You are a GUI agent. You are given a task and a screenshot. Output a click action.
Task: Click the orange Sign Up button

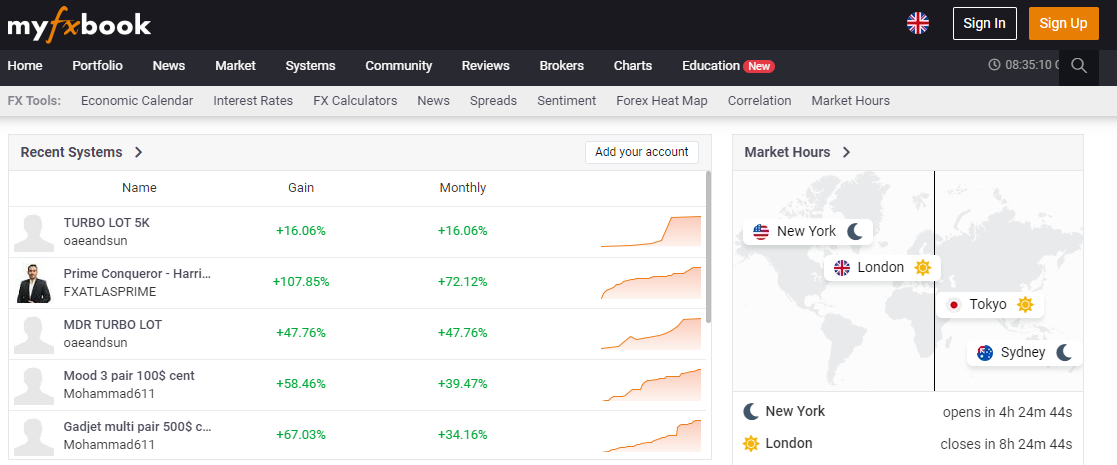(1063, 23)
